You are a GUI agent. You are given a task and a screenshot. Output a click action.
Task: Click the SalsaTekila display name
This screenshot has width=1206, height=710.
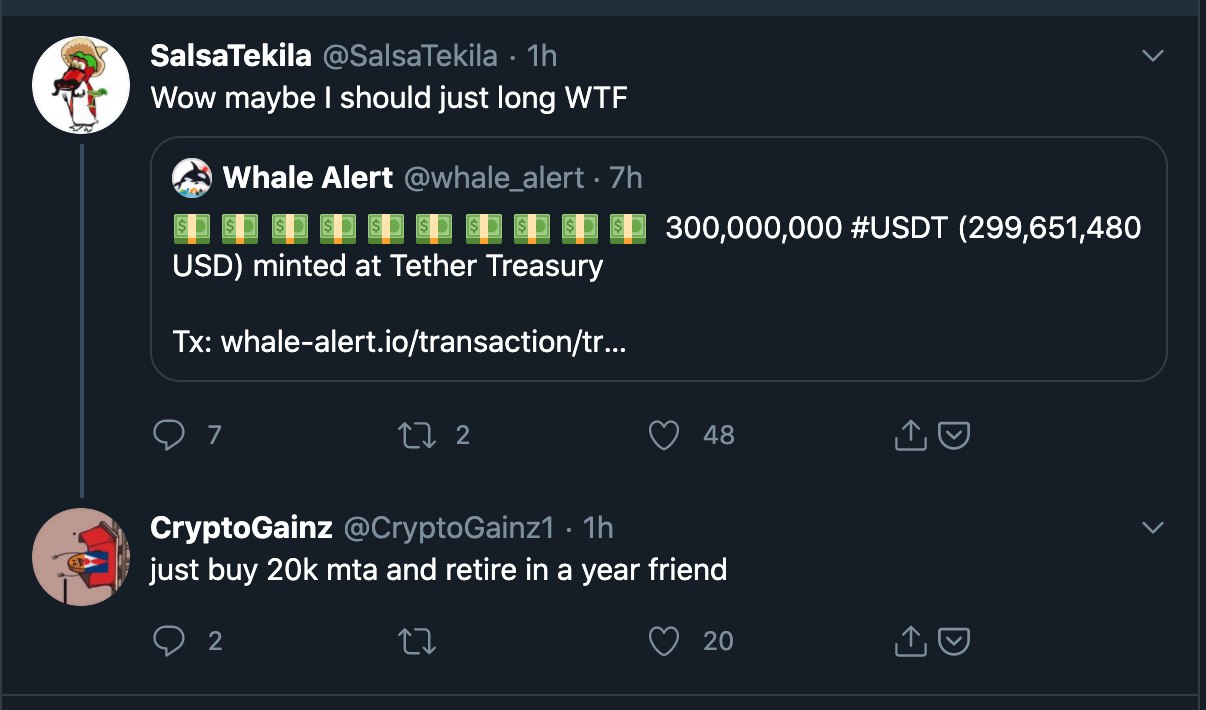(230, 56)
